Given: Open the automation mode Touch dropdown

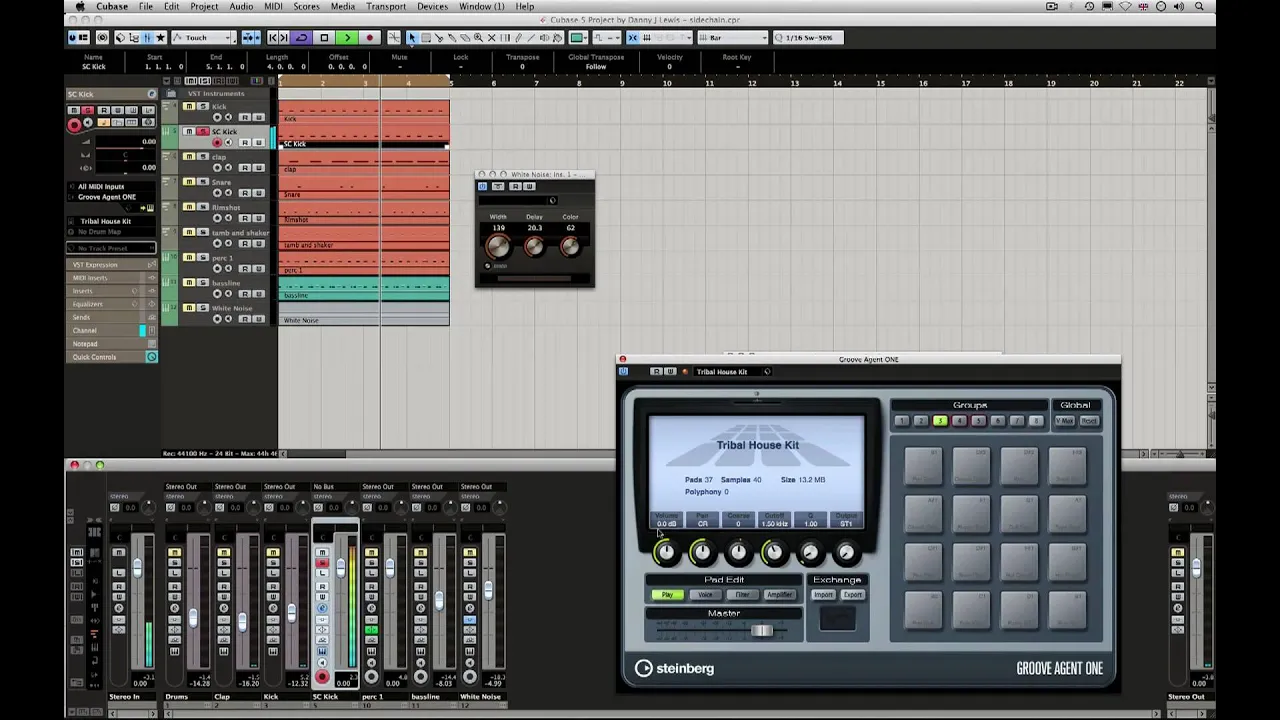Looking at the screenshot, I should tap(204, 38).
